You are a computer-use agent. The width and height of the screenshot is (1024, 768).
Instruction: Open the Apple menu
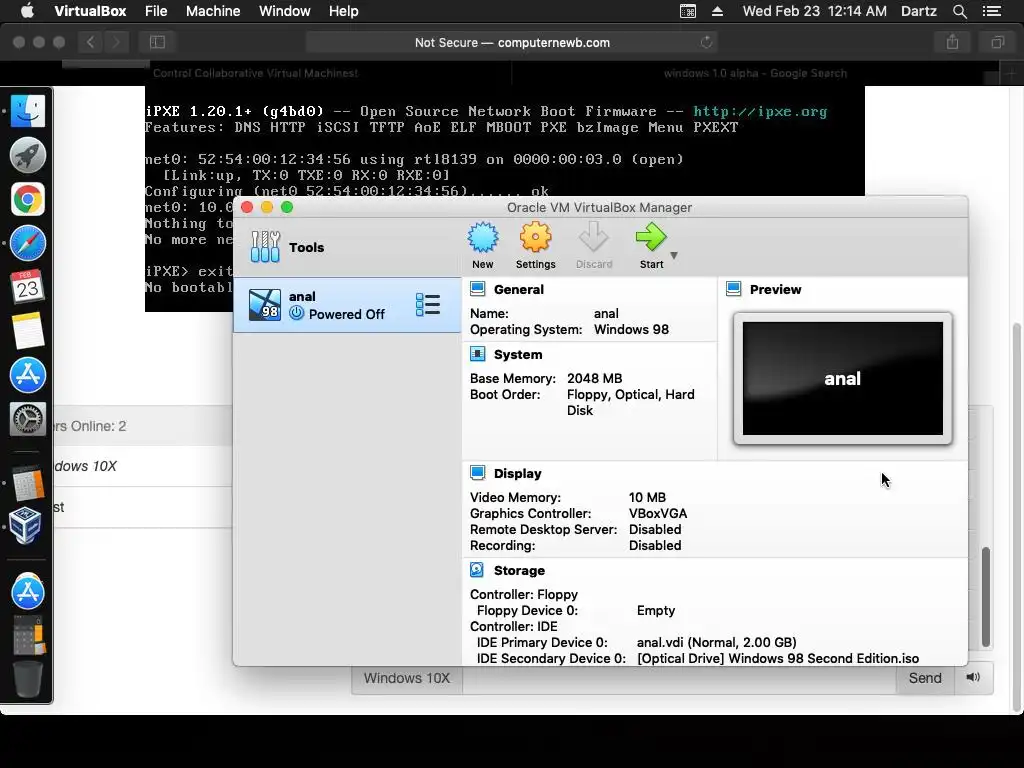point(27,11)
